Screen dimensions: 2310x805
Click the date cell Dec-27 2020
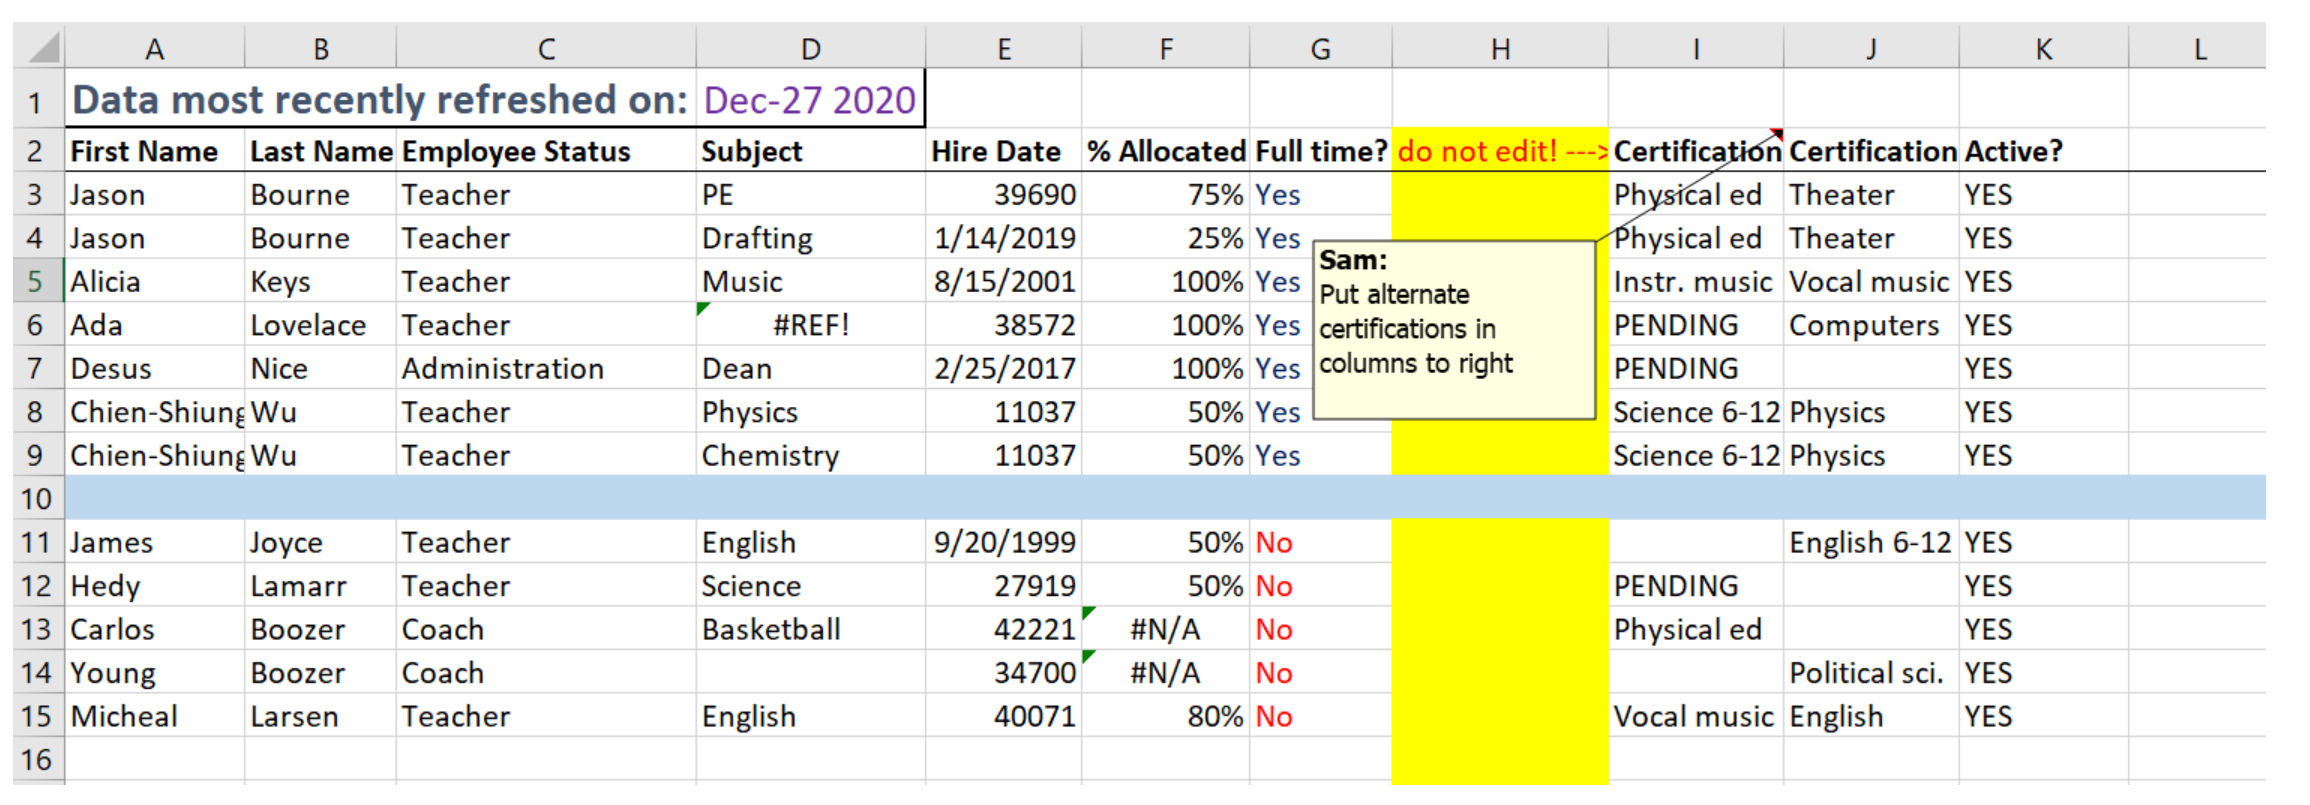tap(809, 100)
